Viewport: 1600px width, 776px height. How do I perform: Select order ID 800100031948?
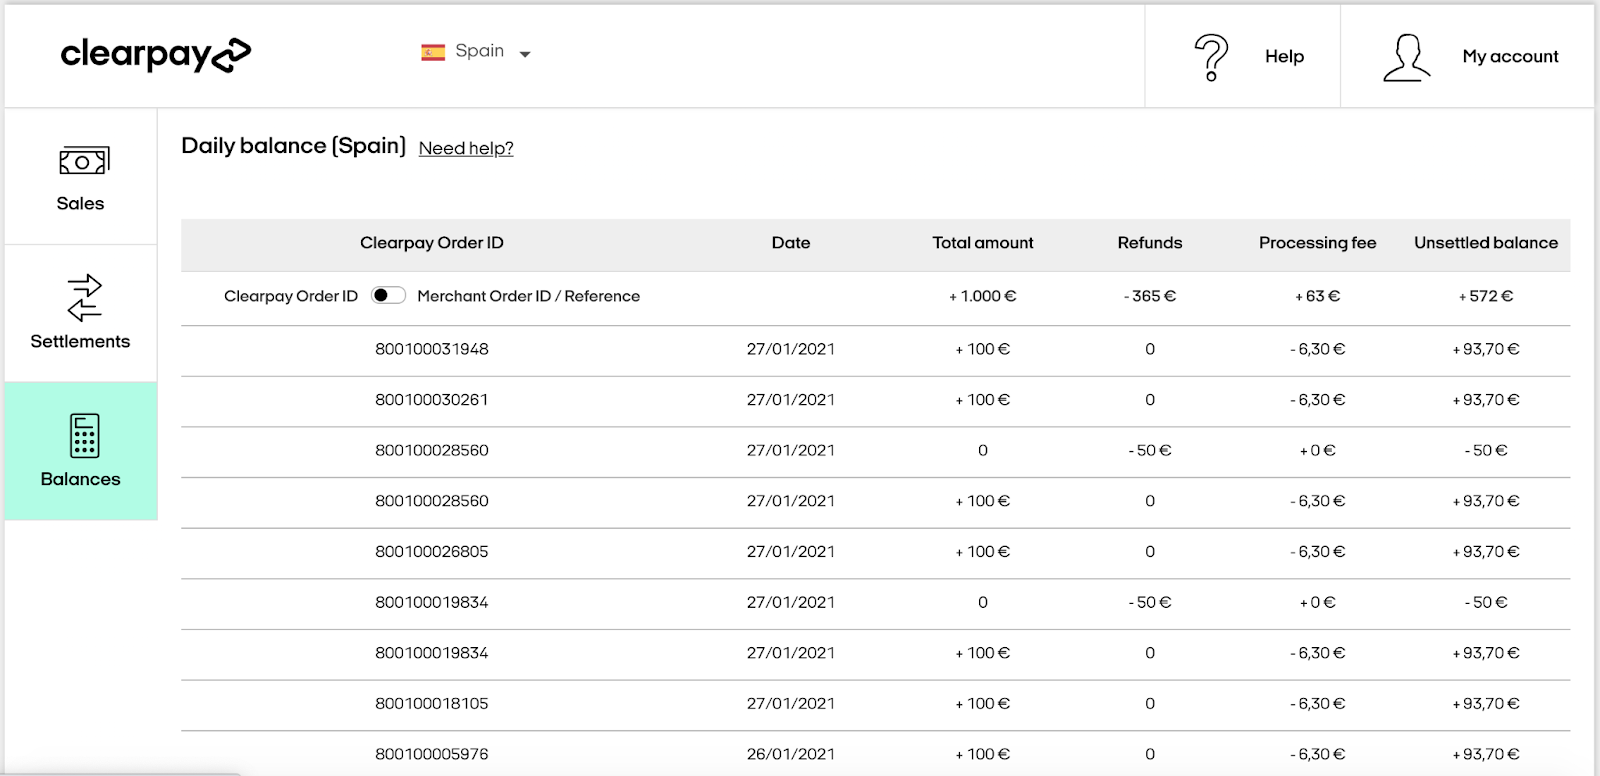[x=432, y=349]
